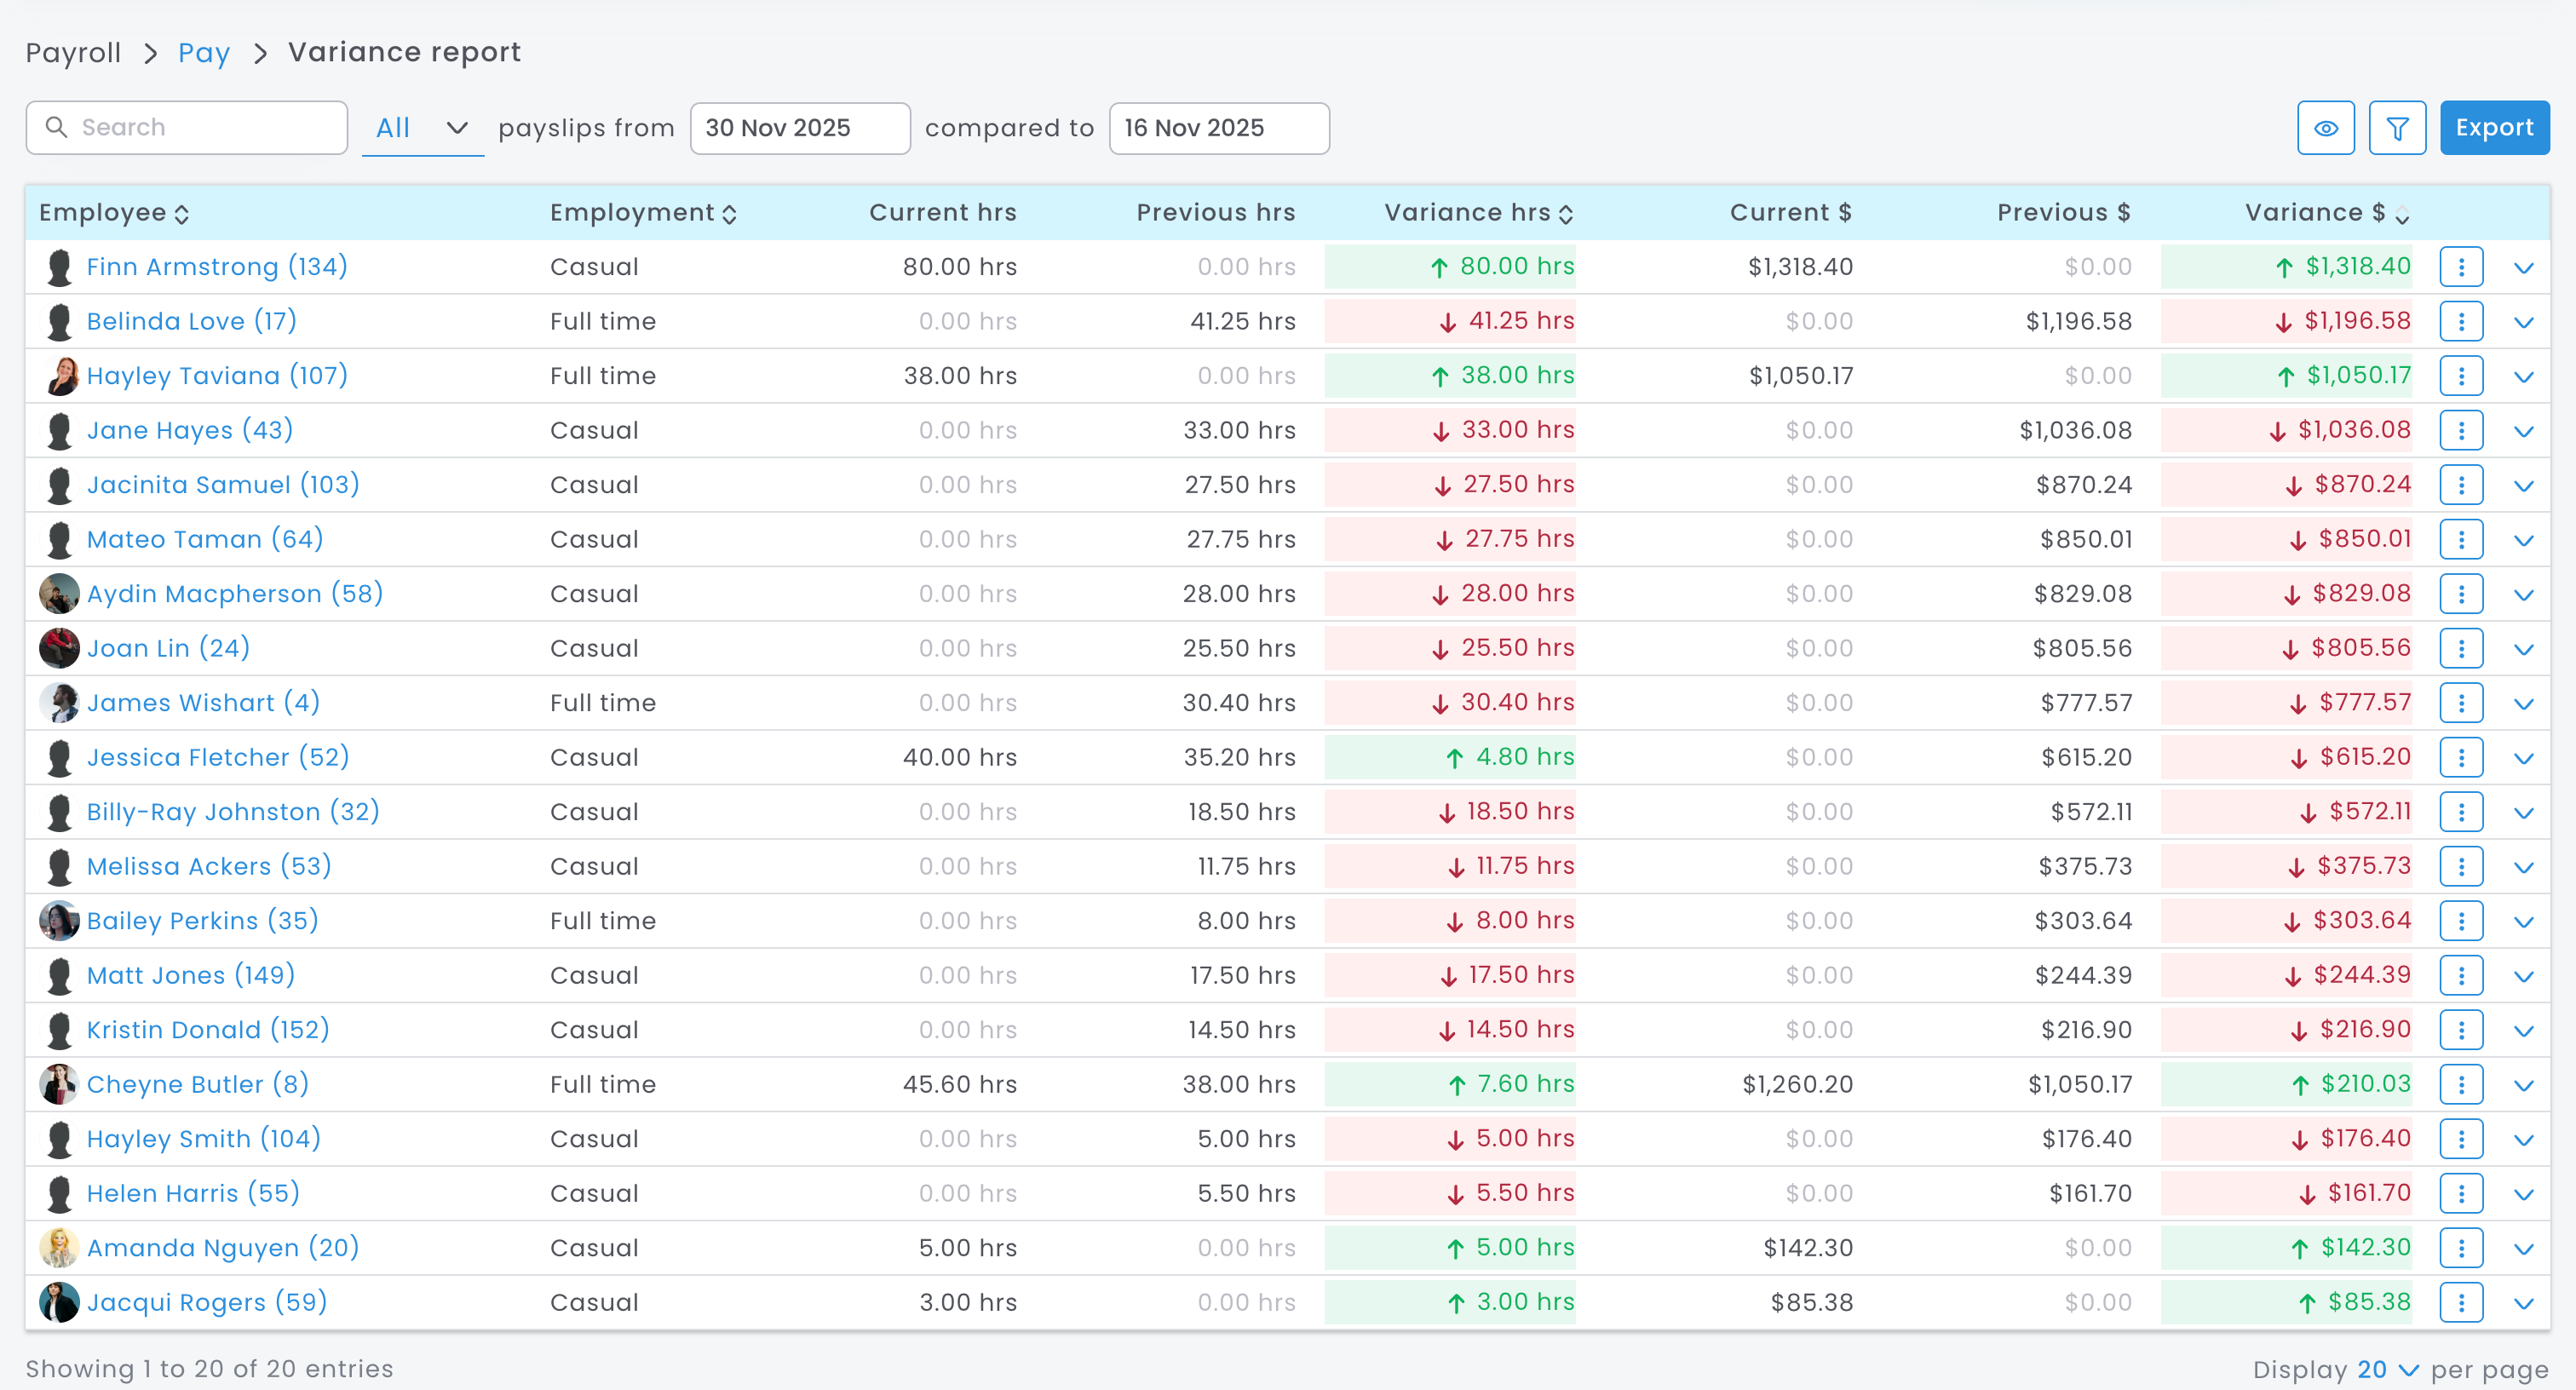Click the search magnifier icon

(57, 127)
